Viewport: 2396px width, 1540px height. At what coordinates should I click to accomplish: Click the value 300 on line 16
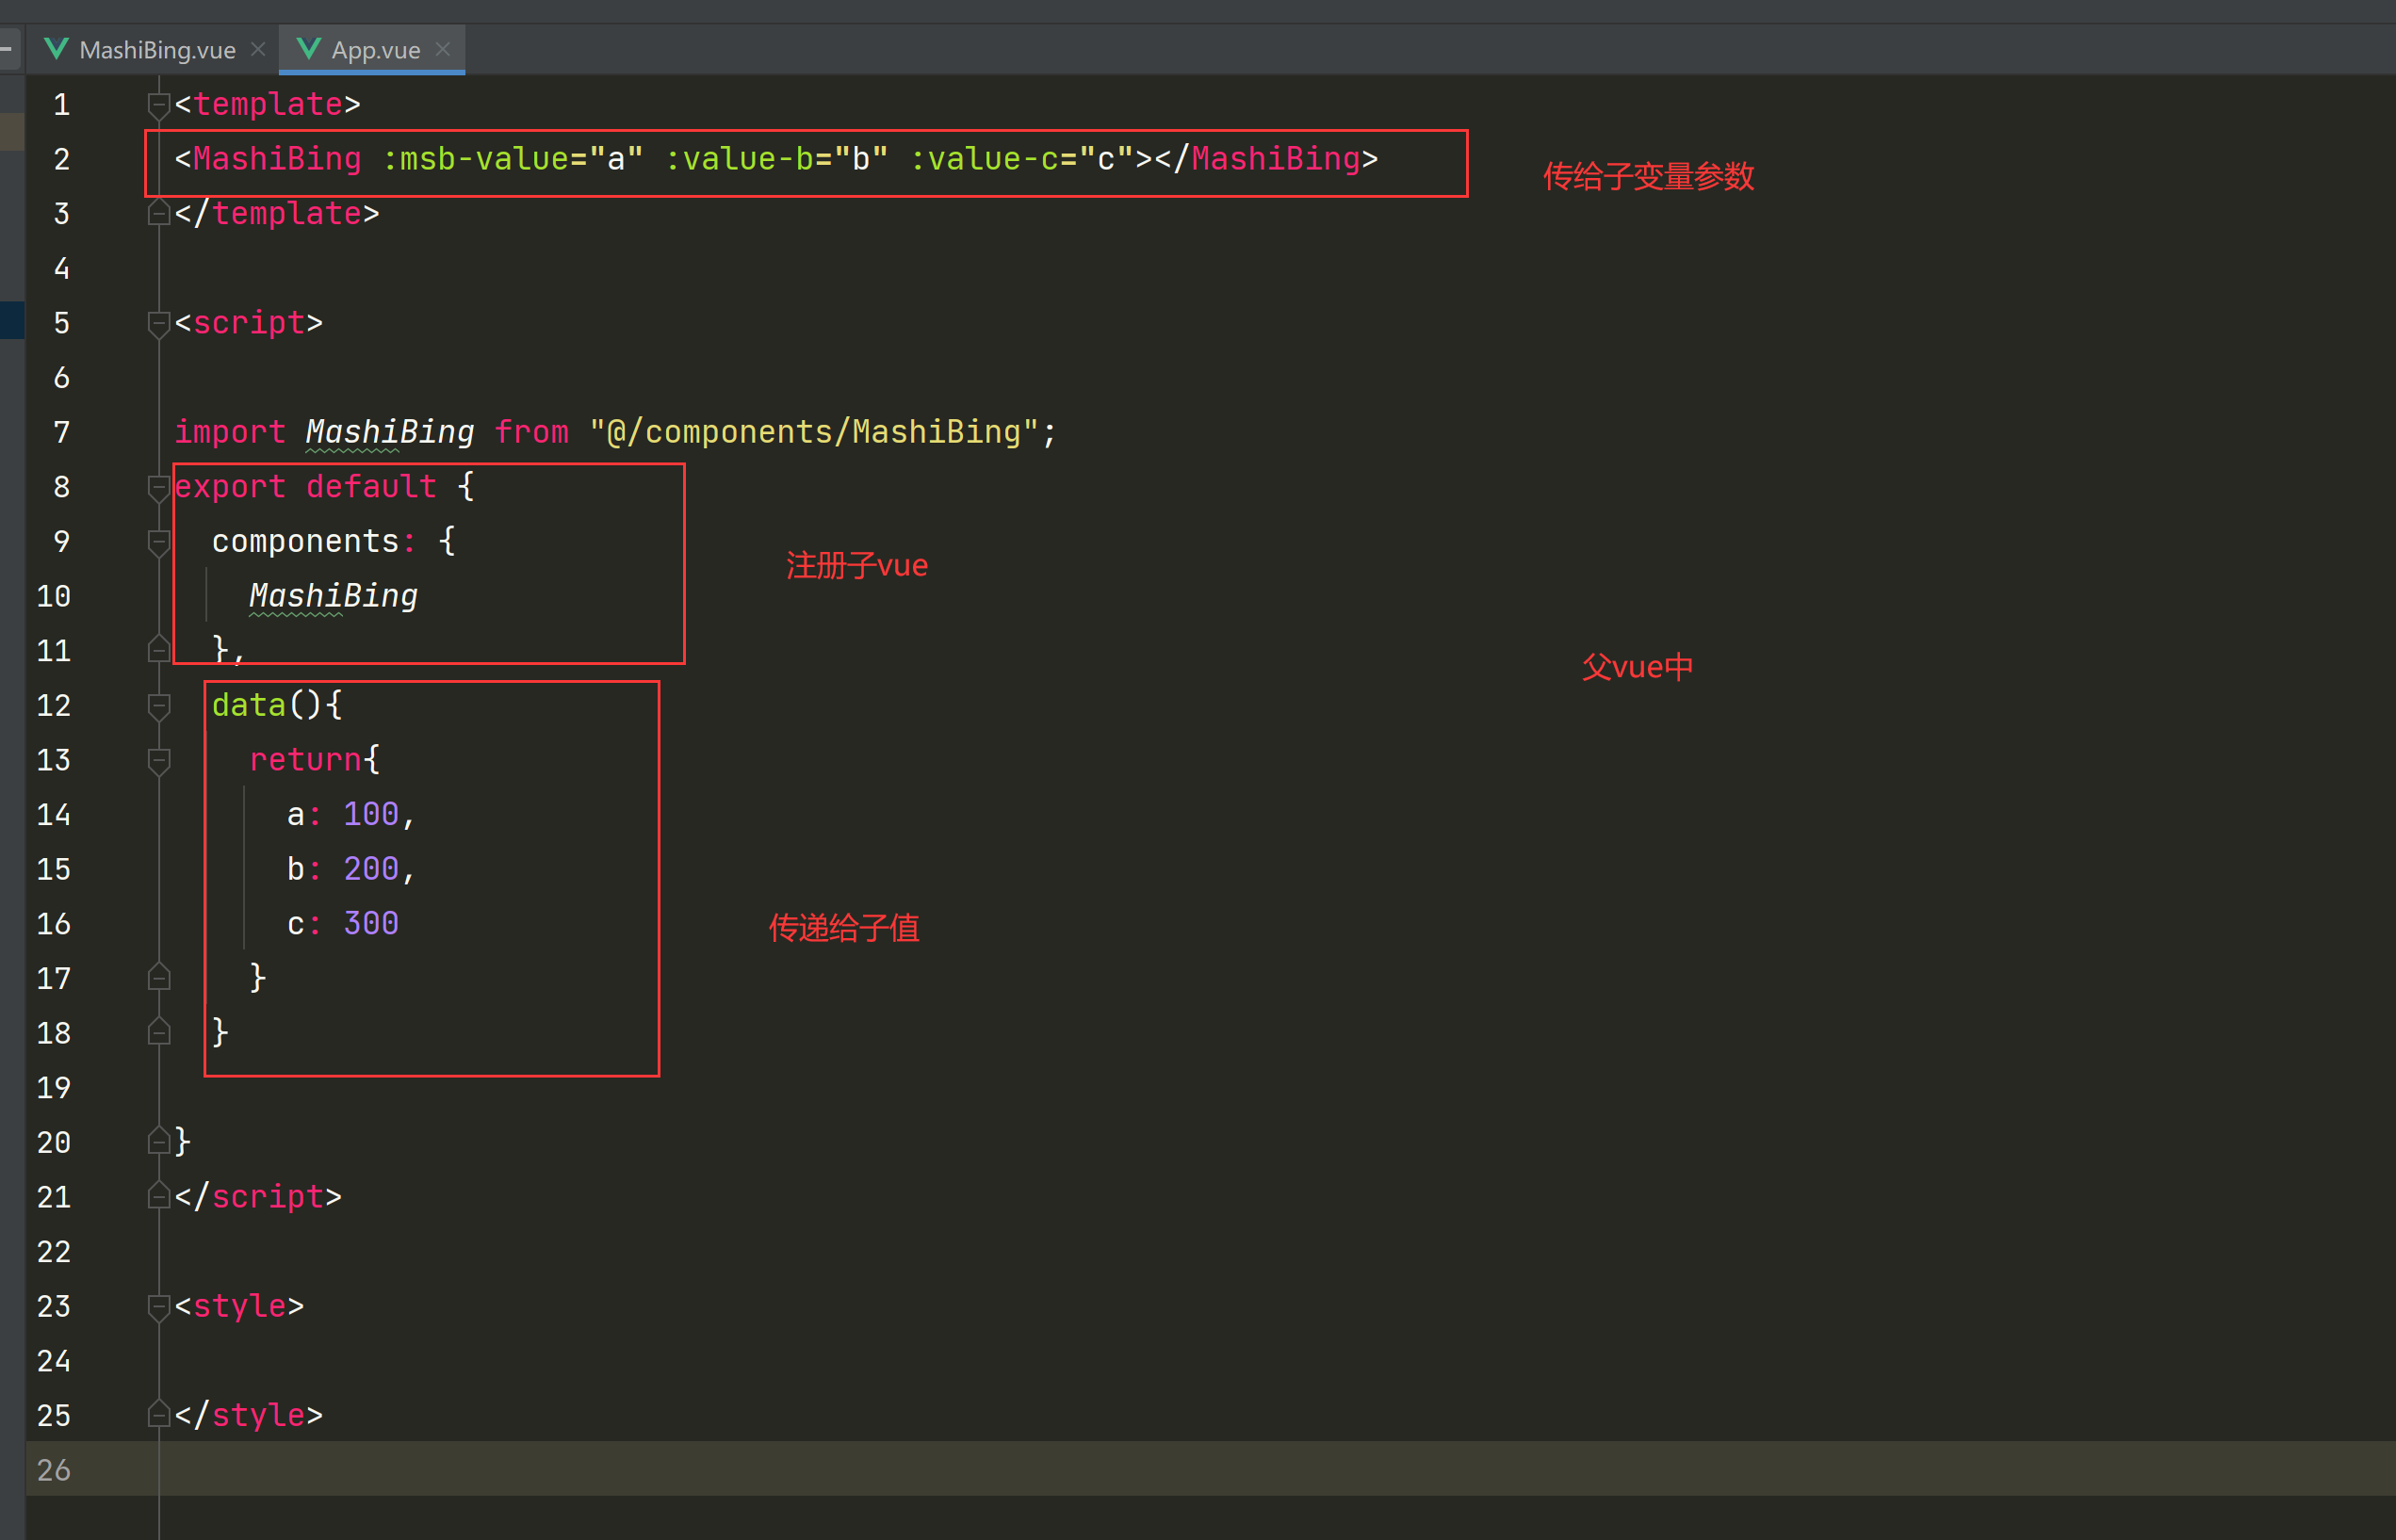pos(371,923)
